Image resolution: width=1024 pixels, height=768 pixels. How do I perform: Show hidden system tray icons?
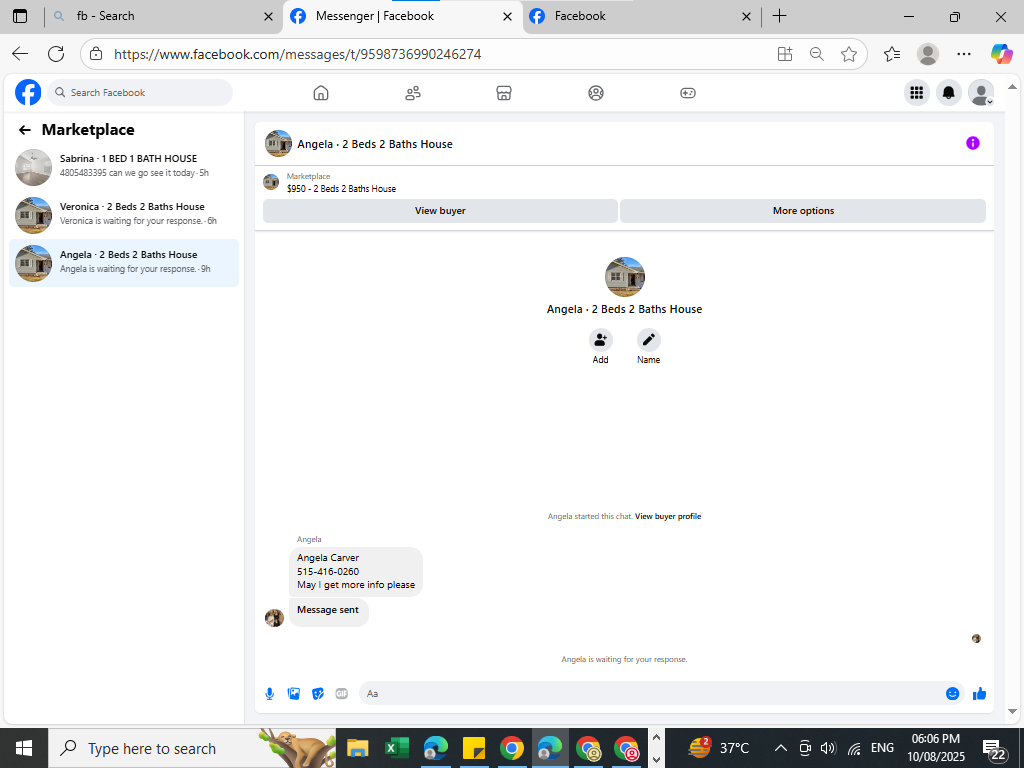pyautogui.click(x=780, y=748)
